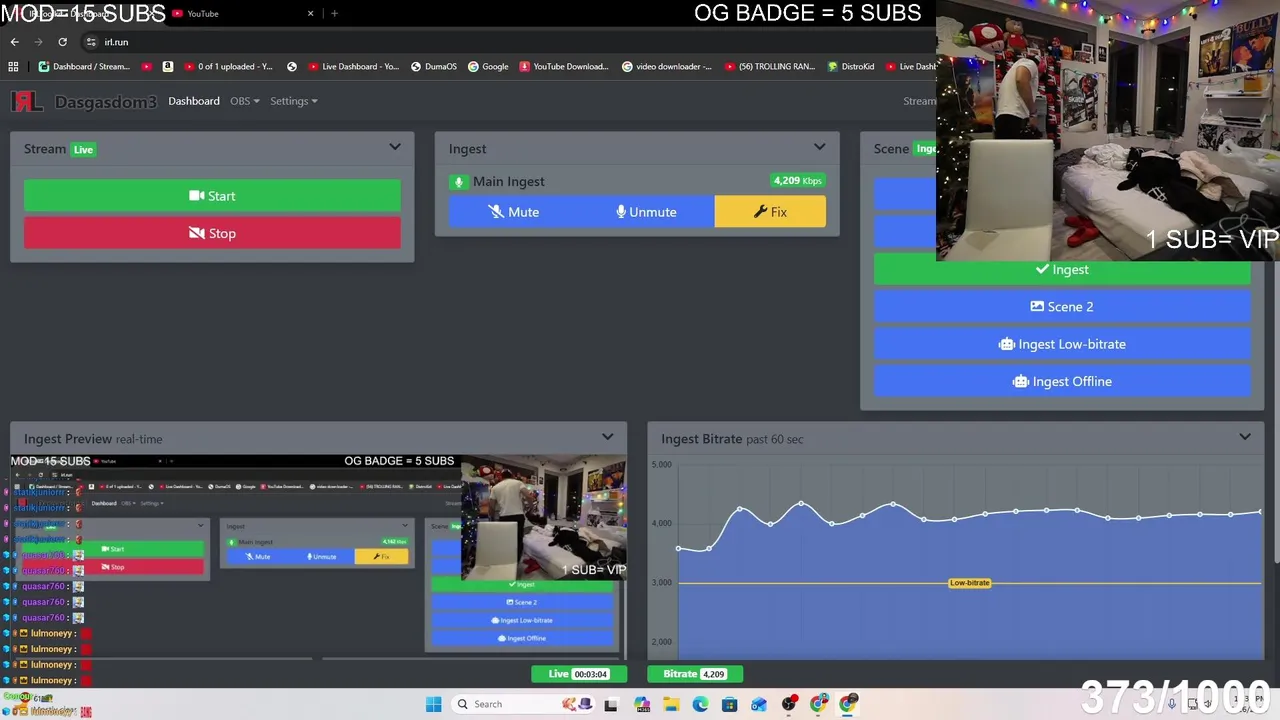Click the wrench icon on the Fix button
This screenshot has width=1280, height=720.
760,212
